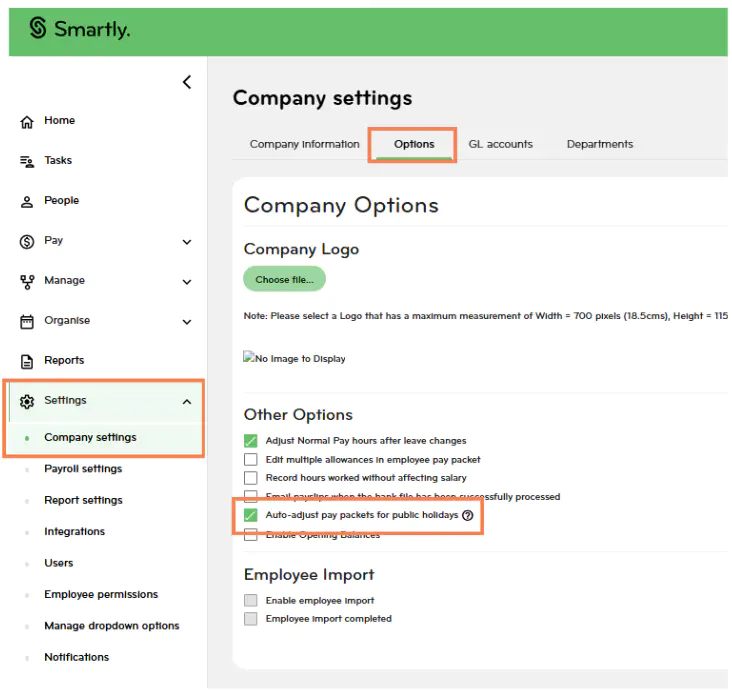The width and height of the screenshot is (732, 692).
Task: Expand the Pay menu chevron
Action: [x=187, y=242]
